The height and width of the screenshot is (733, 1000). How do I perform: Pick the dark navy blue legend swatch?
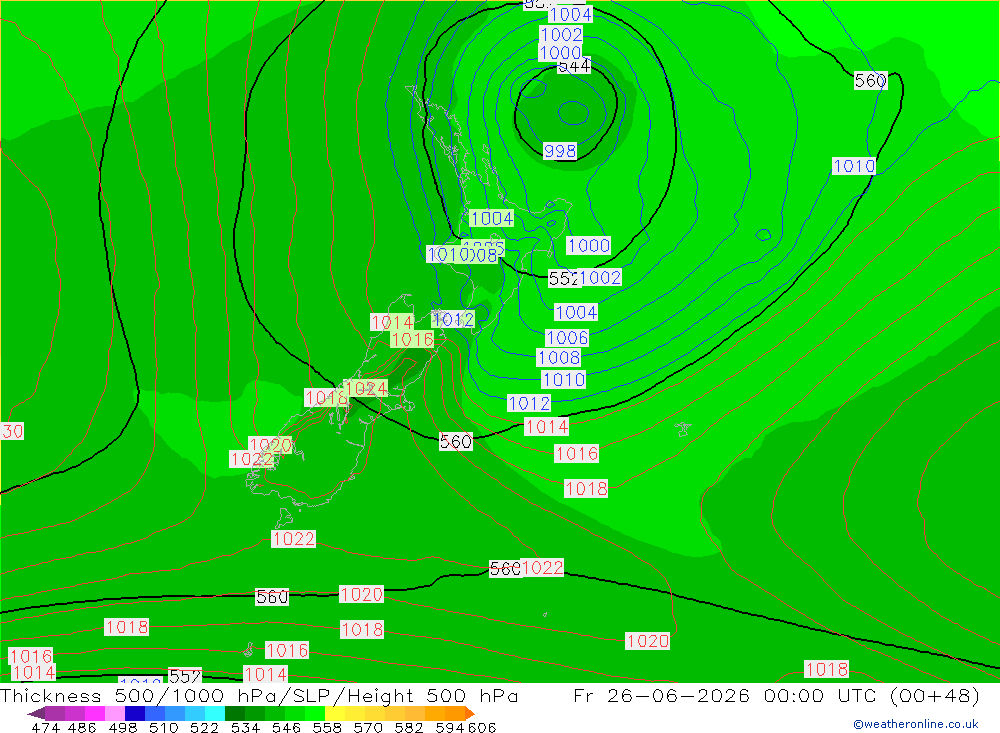coord(135,713)
